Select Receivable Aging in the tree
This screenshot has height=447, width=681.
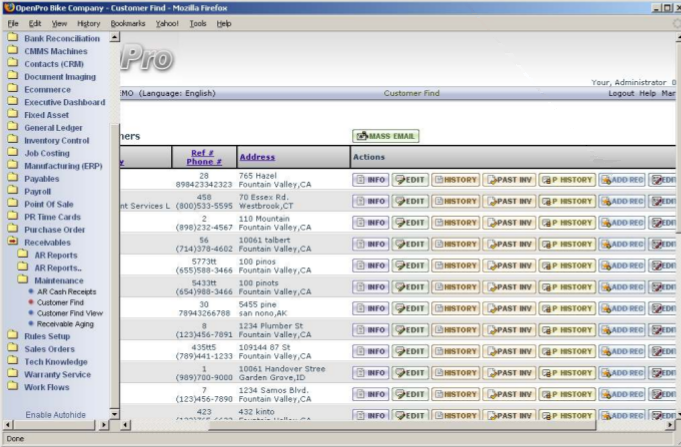tap(66, 324)
